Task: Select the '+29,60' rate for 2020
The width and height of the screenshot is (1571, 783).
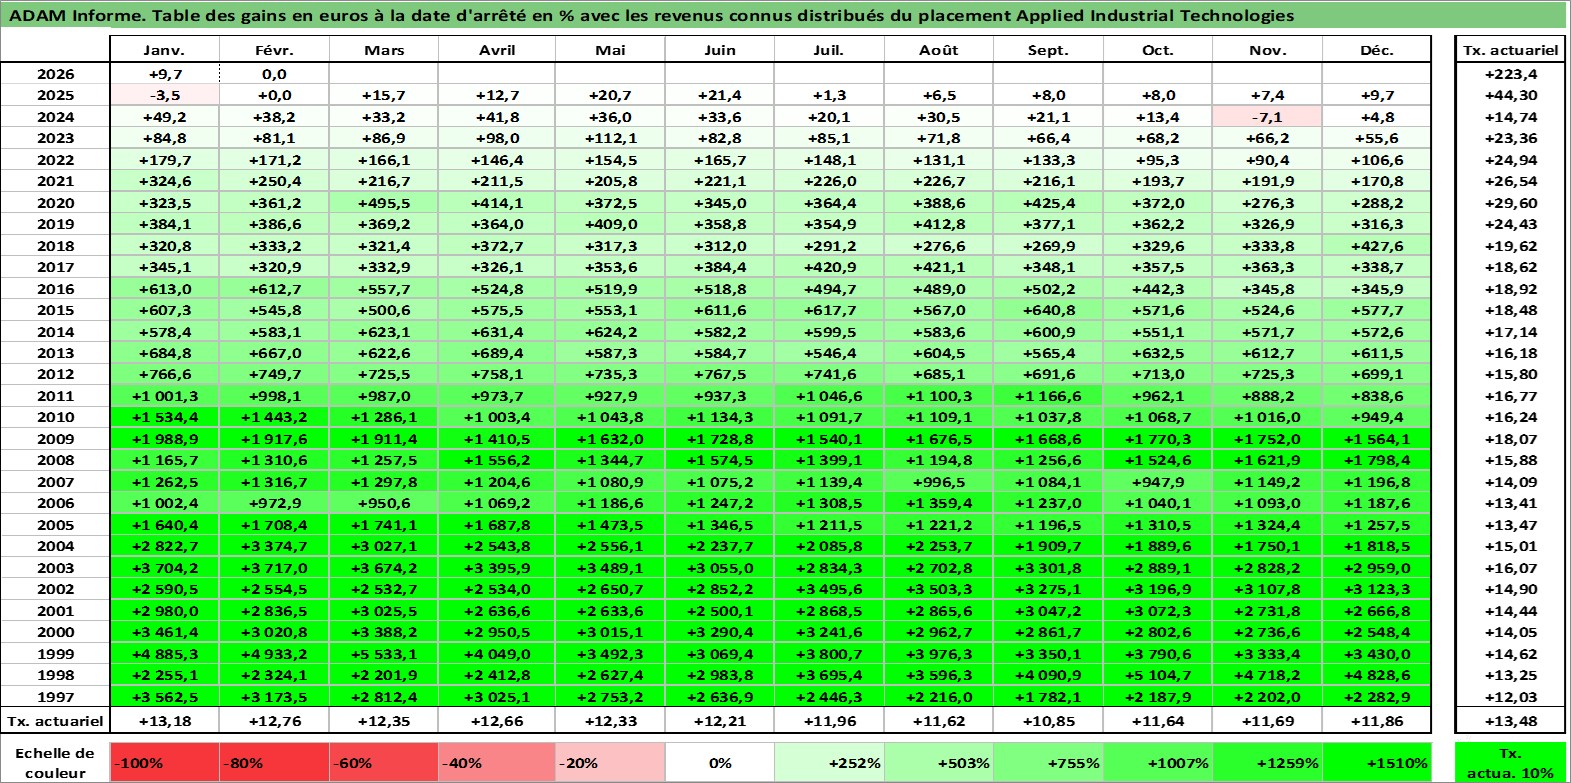Action: point(1510,203)
